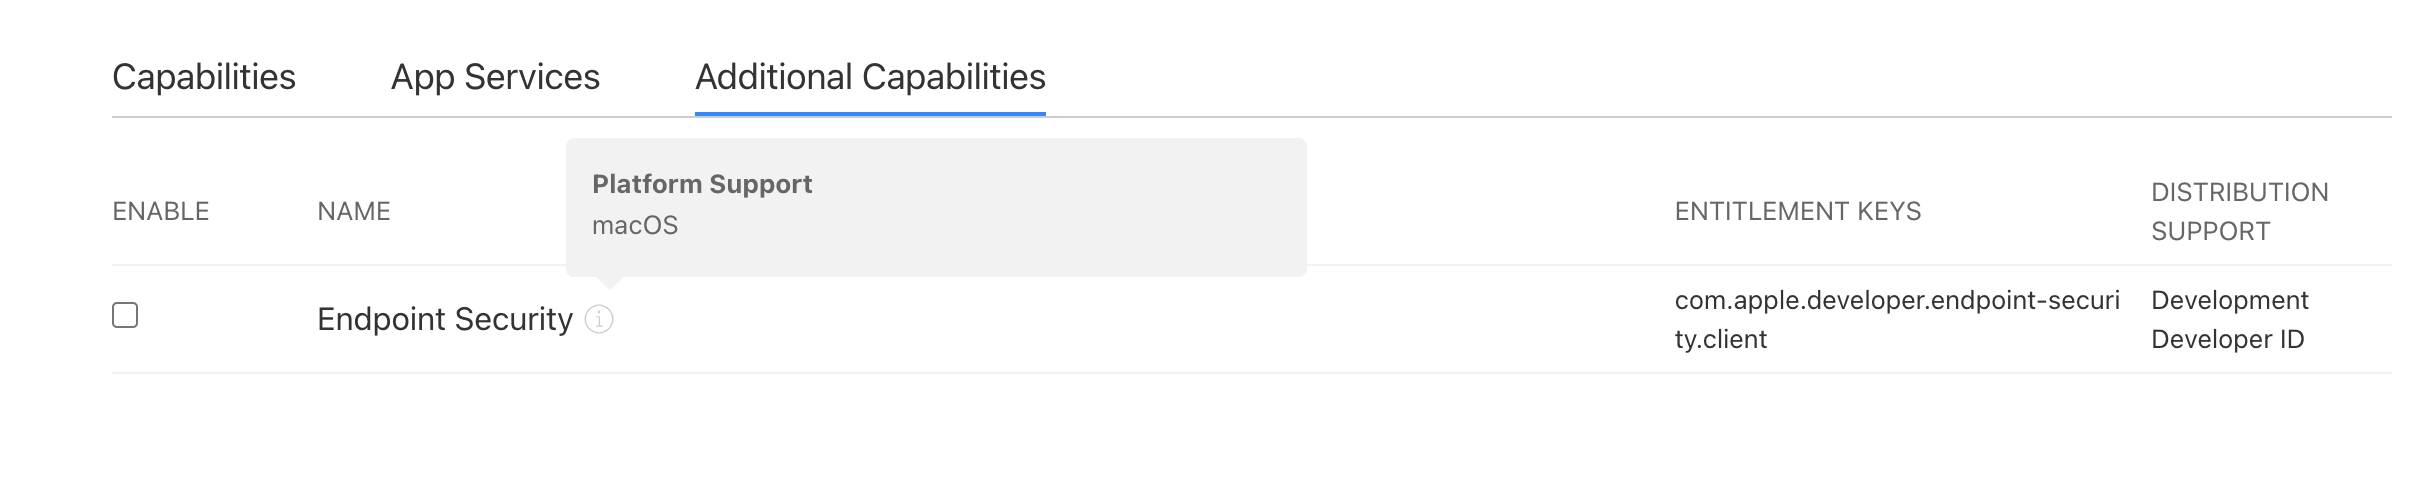Click the Endpoint Security capability name
The width and height of the screenshot is (2422, 498).
[x=444, y=320]
